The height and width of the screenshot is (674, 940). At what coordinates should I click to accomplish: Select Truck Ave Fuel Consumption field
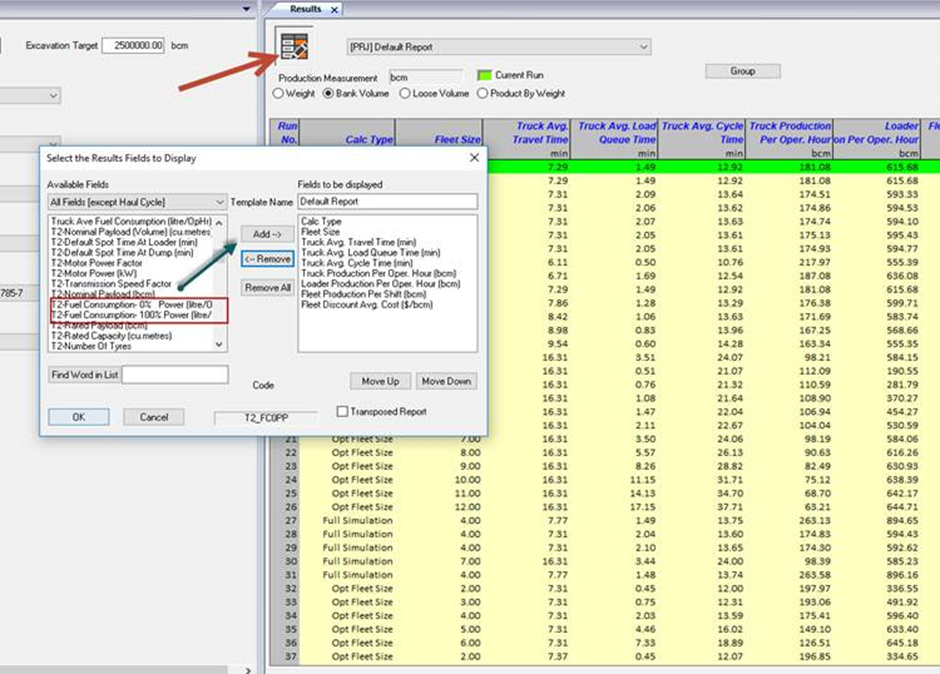[131, 221]
